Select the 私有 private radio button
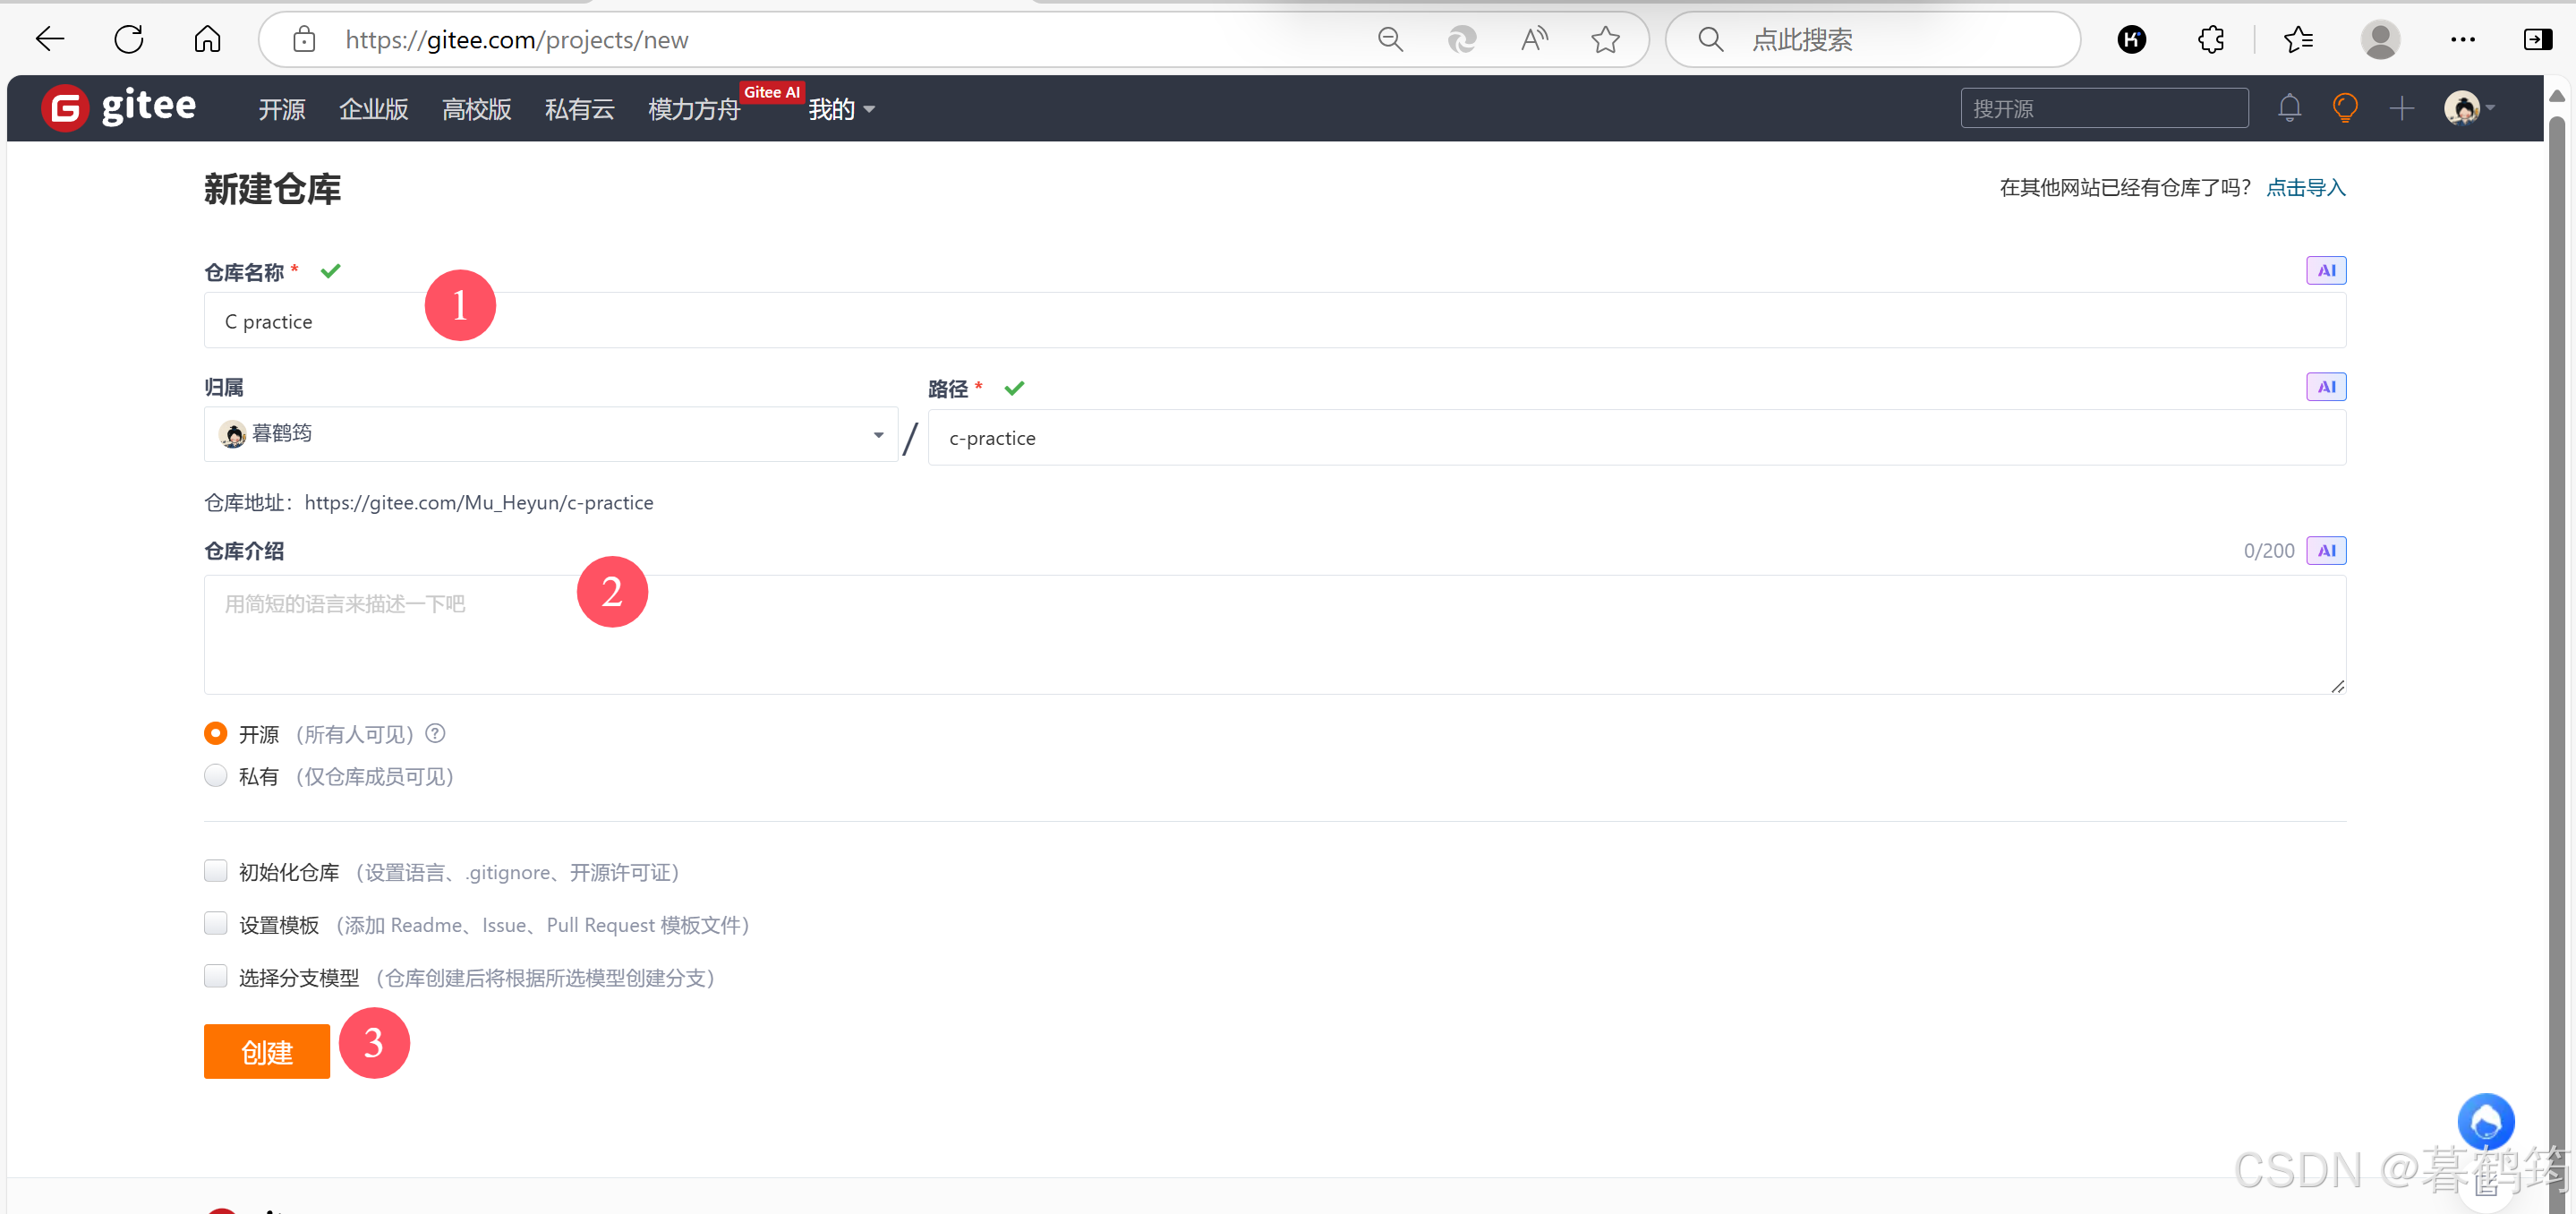The height and width of the screenshot is (1214, 2576). point(216,776)
